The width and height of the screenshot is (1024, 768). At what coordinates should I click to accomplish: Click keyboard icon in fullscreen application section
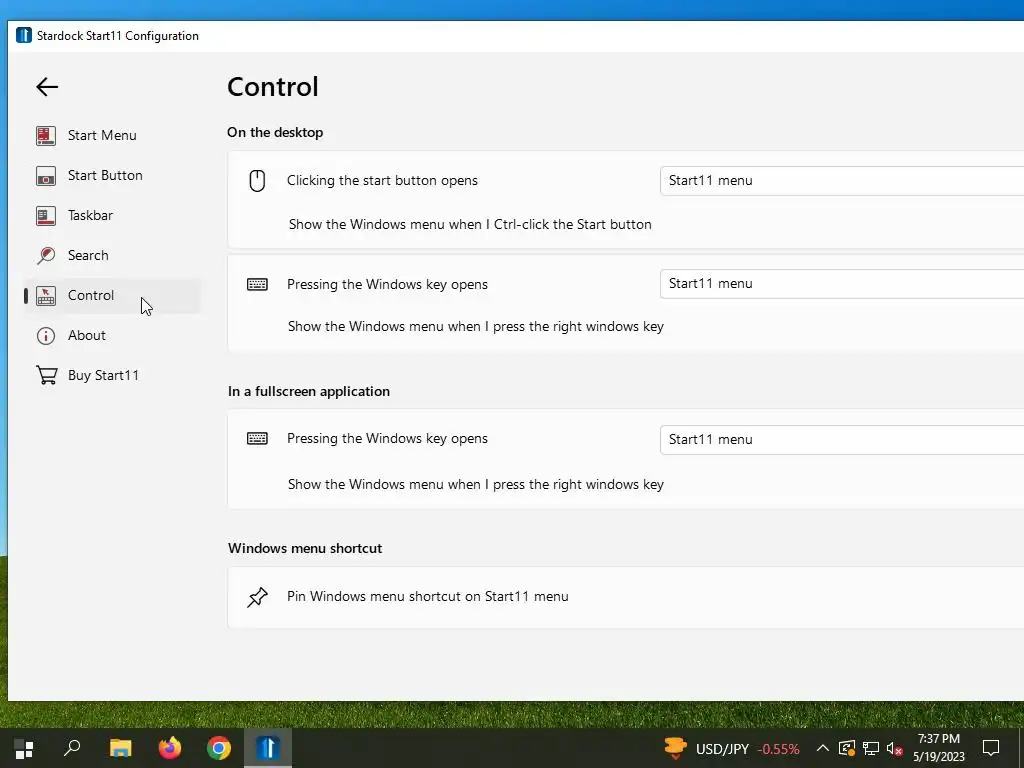point(257,438)
